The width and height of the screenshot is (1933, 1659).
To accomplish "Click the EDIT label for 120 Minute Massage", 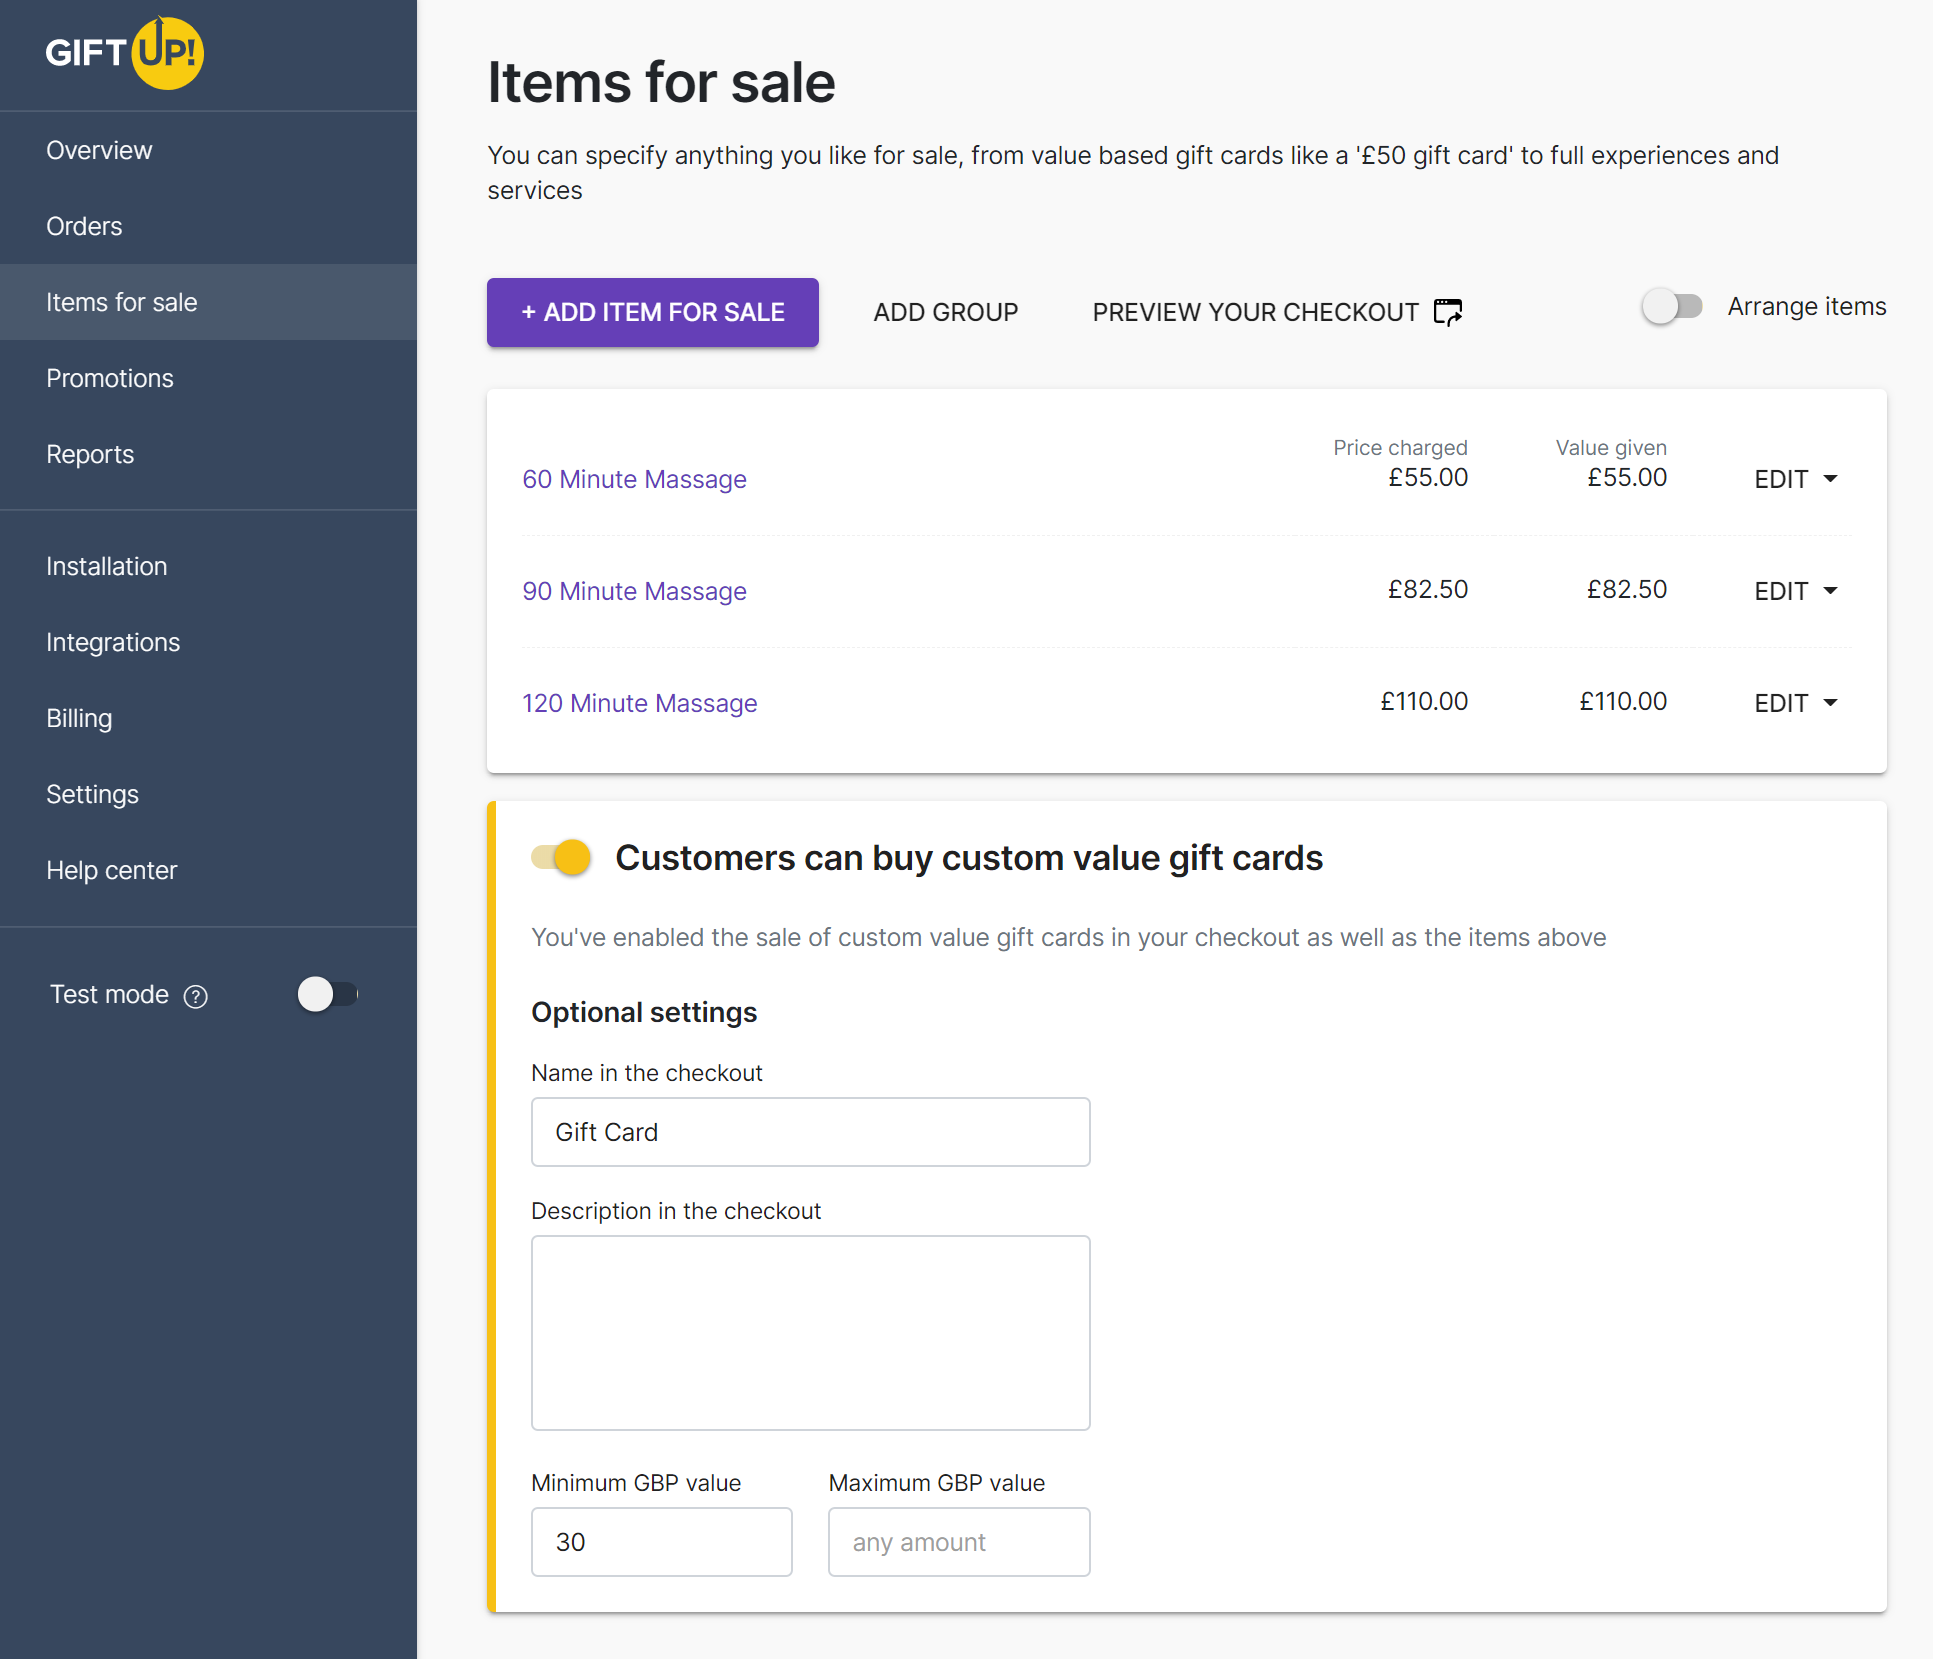I will pos(1781,703).
